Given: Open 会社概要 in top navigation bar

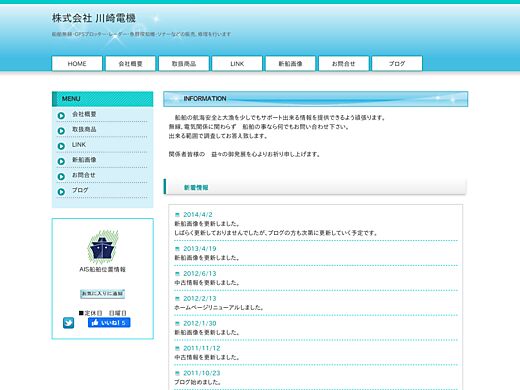Looking at the screenshot, I should pyautogui.click(x=130, y=63).
